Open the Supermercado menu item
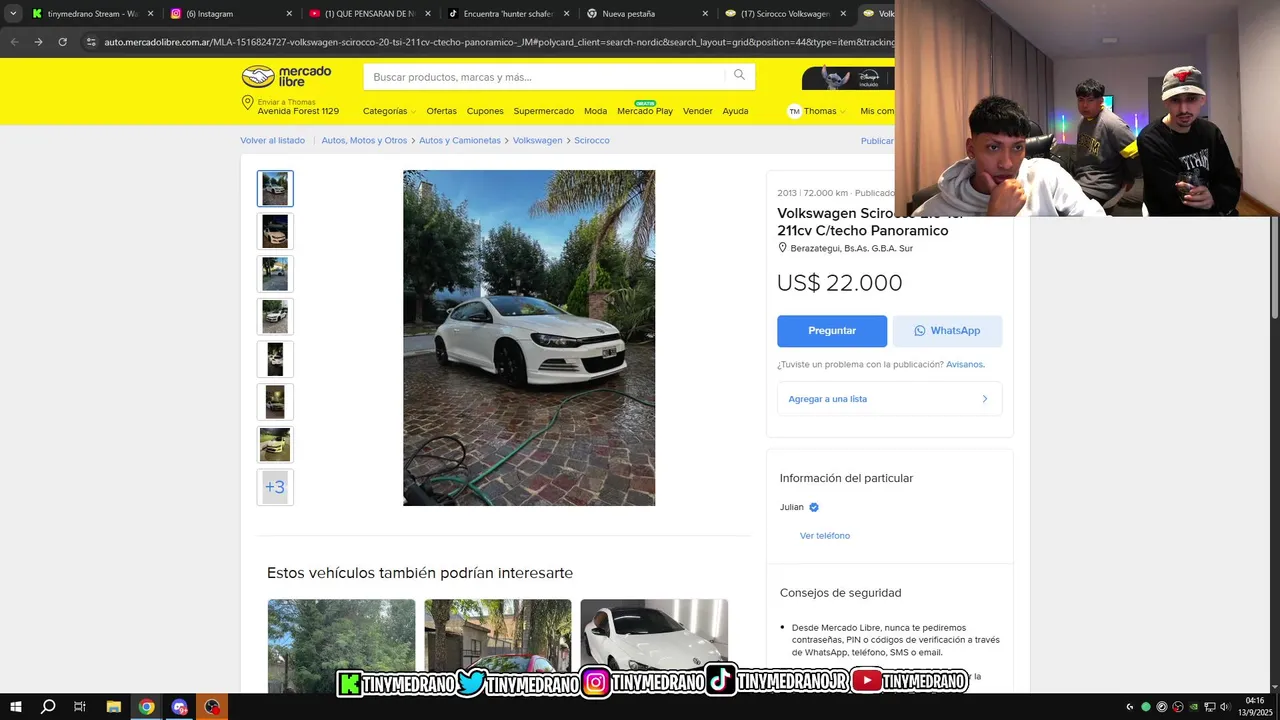Viewport: 1280px width, 720px height. click(x=544, y=111)
